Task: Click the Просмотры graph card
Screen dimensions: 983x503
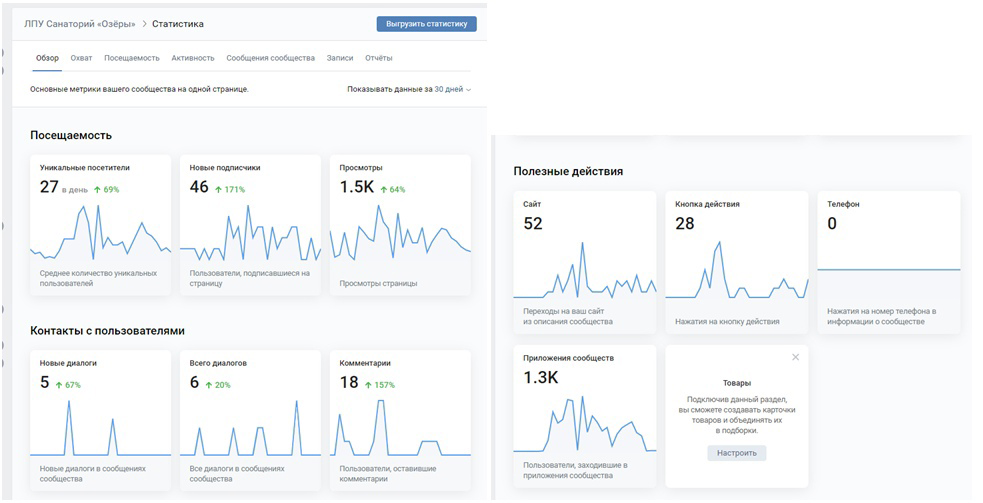Action: [x=400, y=225]
